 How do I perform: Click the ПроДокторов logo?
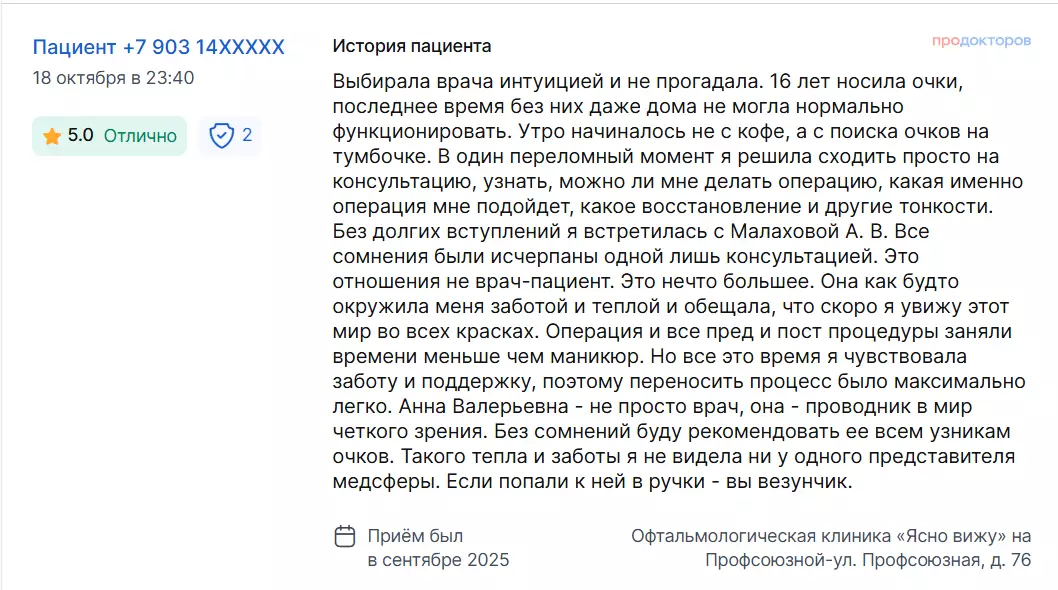[x=981, y=42]
